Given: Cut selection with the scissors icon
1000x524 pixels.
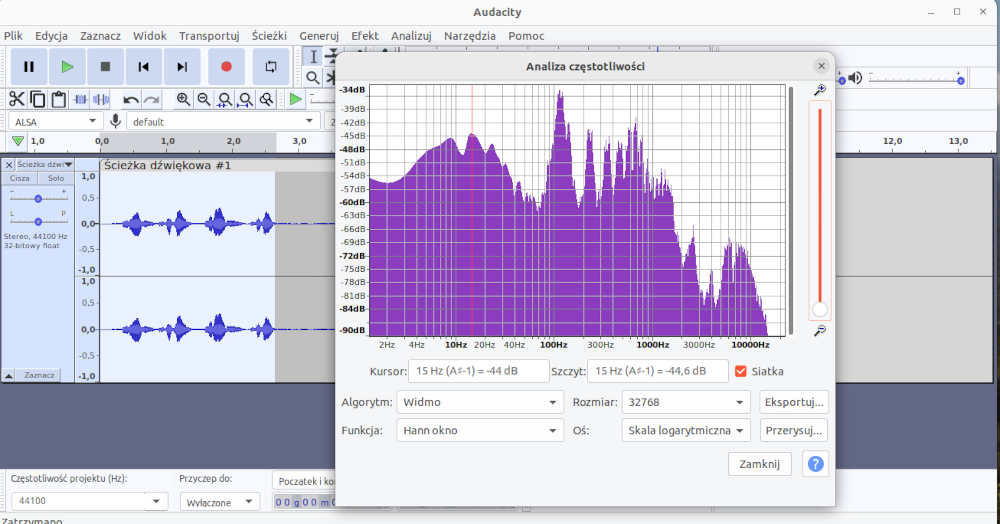Looking at the screenshot, I should (x=17, y=99).
